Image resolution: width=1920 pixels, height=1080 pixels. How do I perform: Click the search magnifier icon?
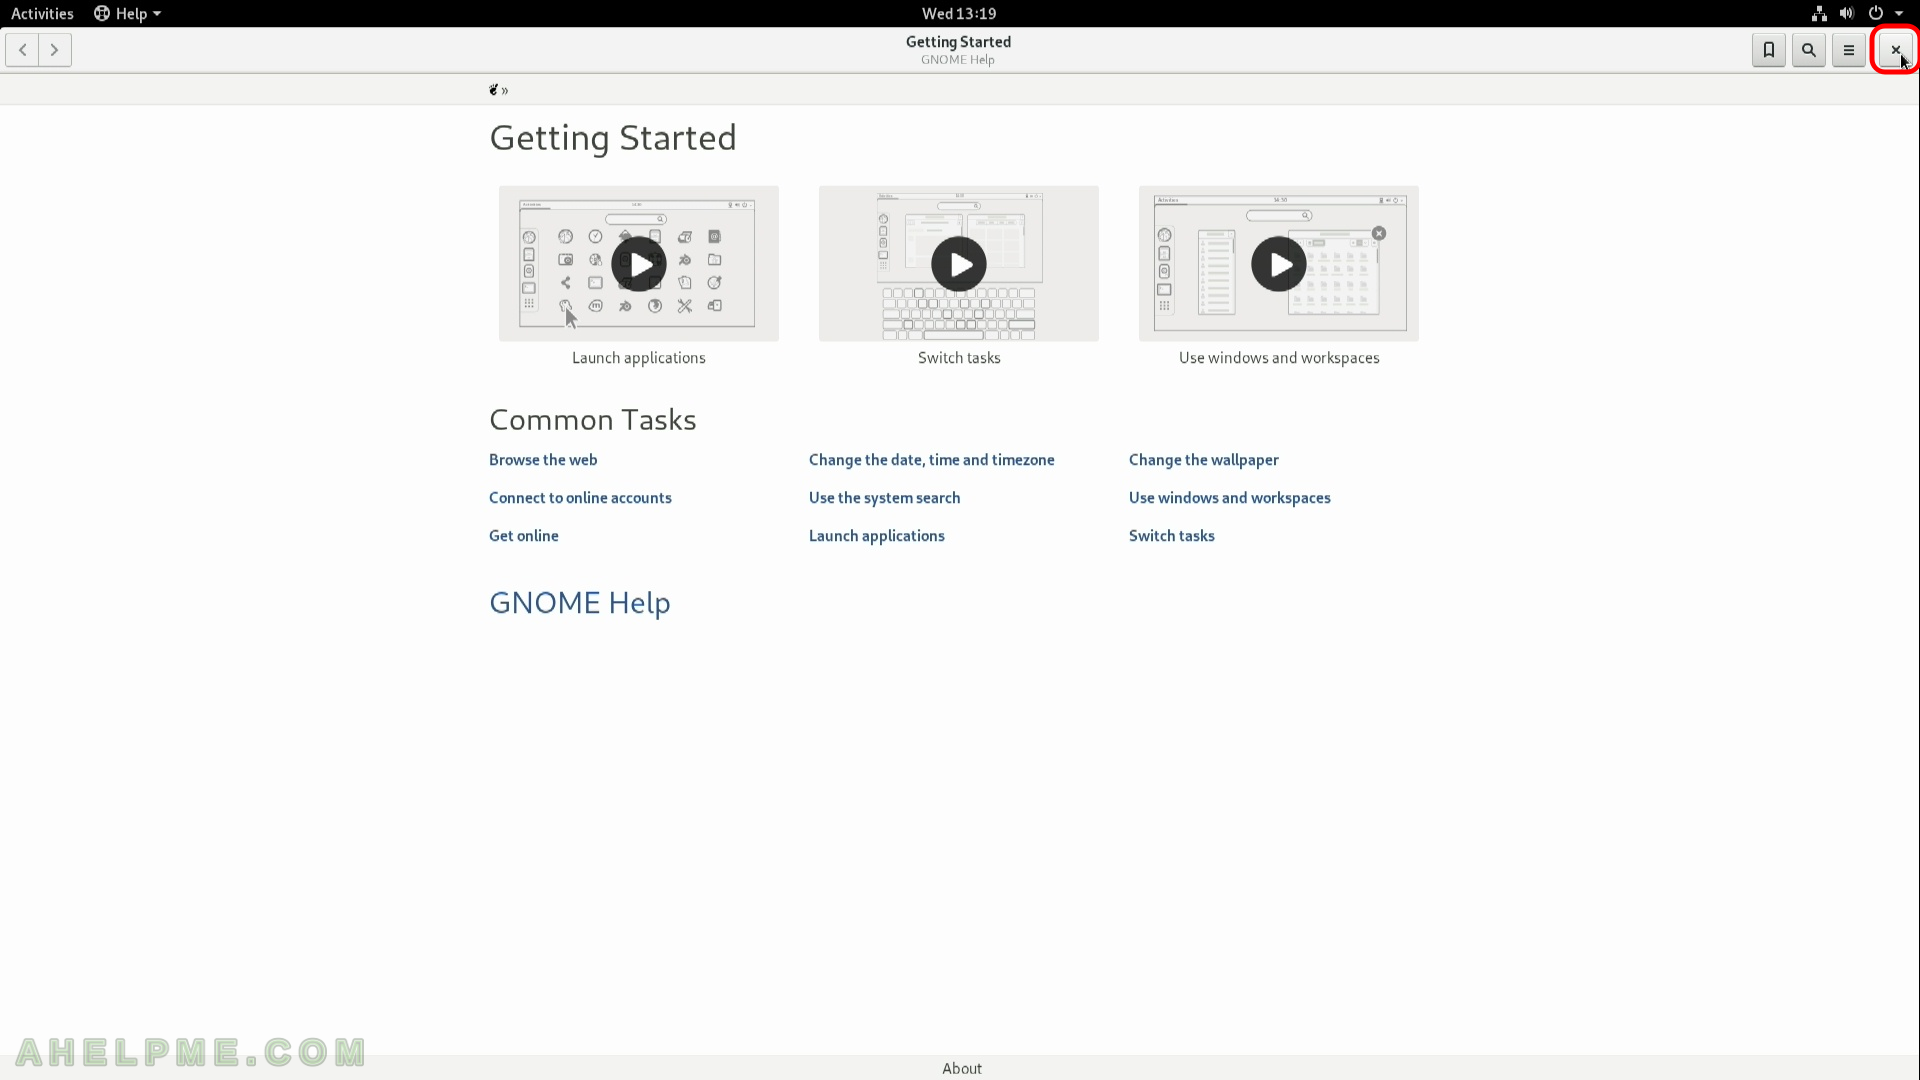tap(1809, 50)
